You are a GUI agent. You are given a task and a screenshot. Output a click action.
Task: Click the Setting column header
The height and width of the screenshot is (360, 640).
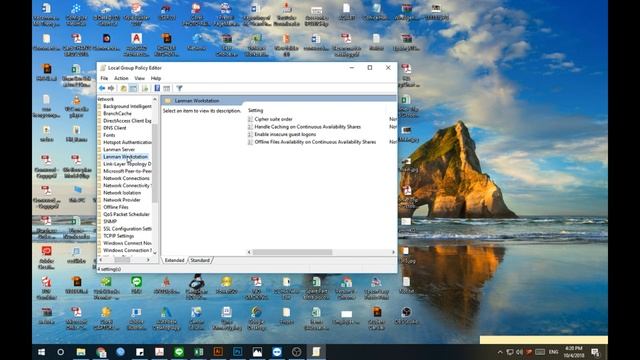256,110
